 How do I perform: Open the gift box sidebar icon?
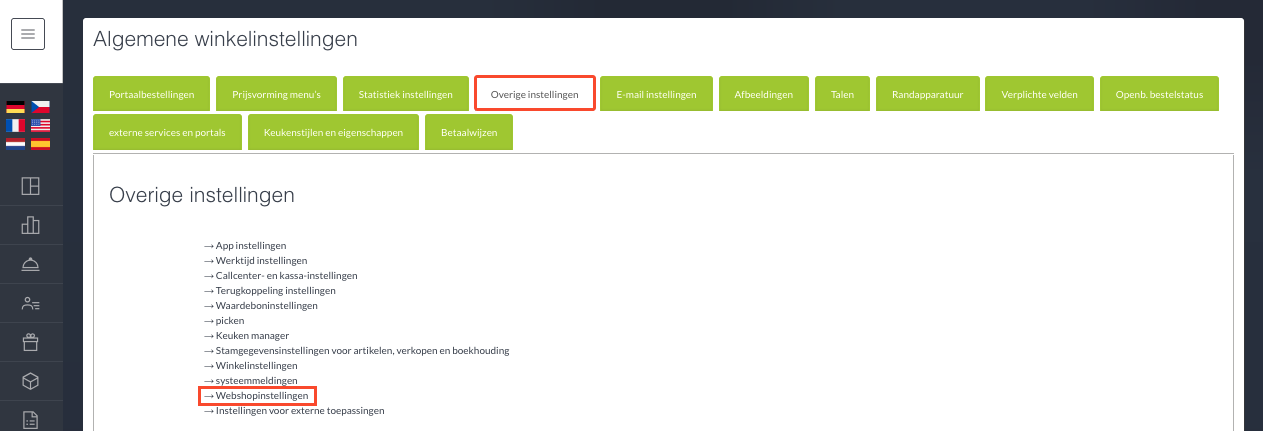point(30,343)
